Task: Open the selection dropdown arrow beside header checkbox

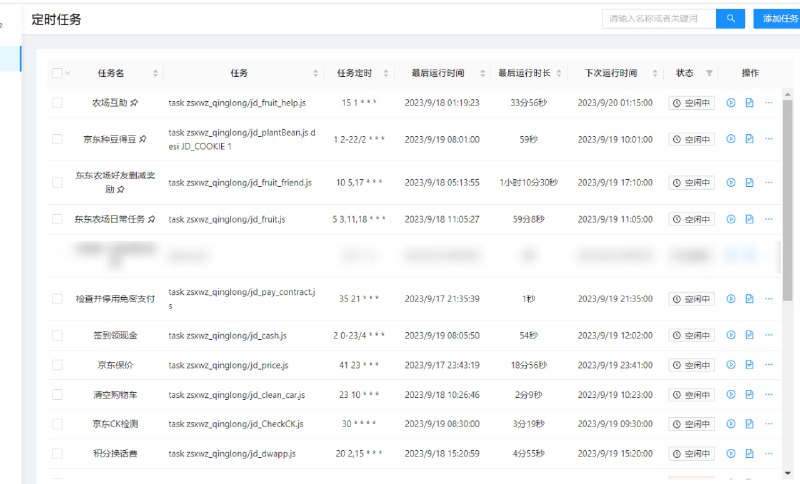Action: click(x=68, y=73)
